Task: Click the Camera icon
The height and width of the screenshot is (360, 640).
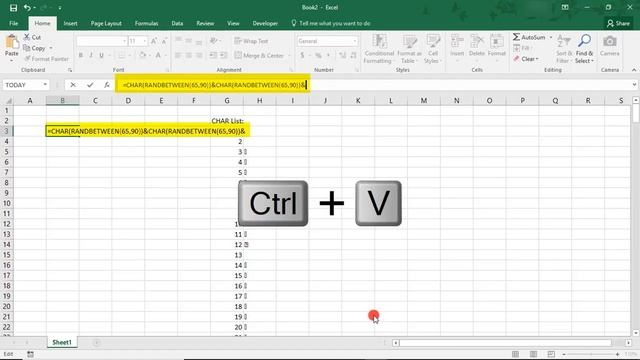Action: coord(610,41)
